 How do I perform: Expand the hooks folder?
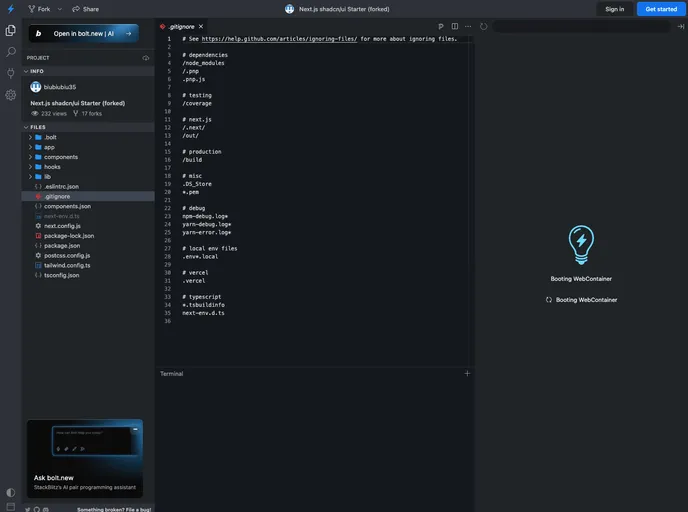click(88, 167)
